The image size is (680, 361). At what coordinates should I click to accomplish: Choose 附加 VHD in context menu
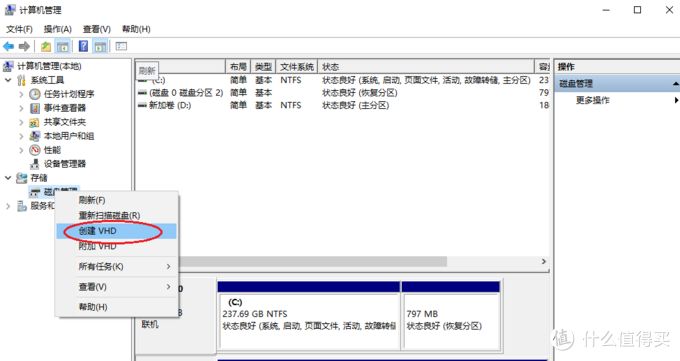point(117,246)
